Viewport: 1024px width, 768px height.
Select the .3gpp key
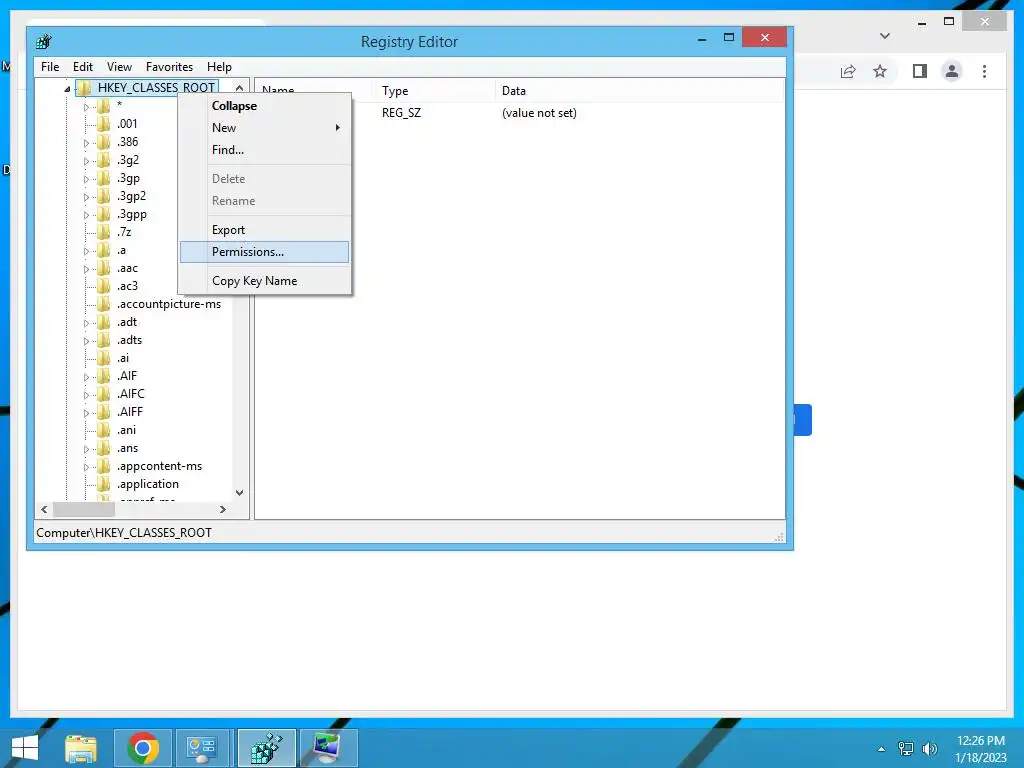132,214
